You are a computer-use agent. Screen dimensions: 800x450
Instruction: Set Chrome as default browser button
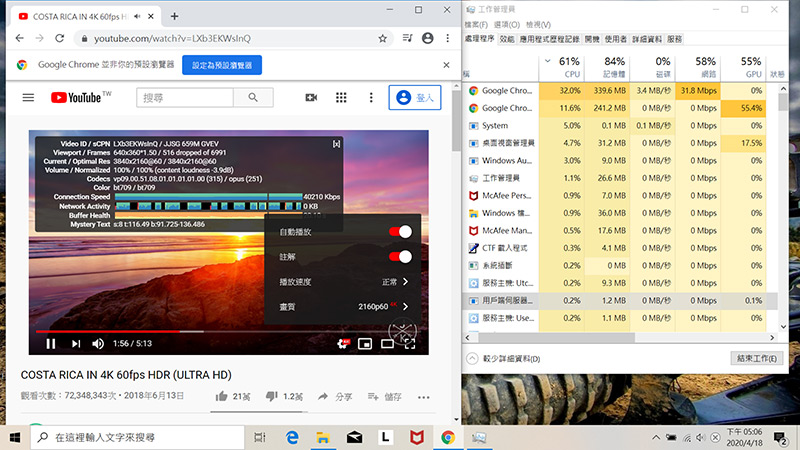point(222,65)
